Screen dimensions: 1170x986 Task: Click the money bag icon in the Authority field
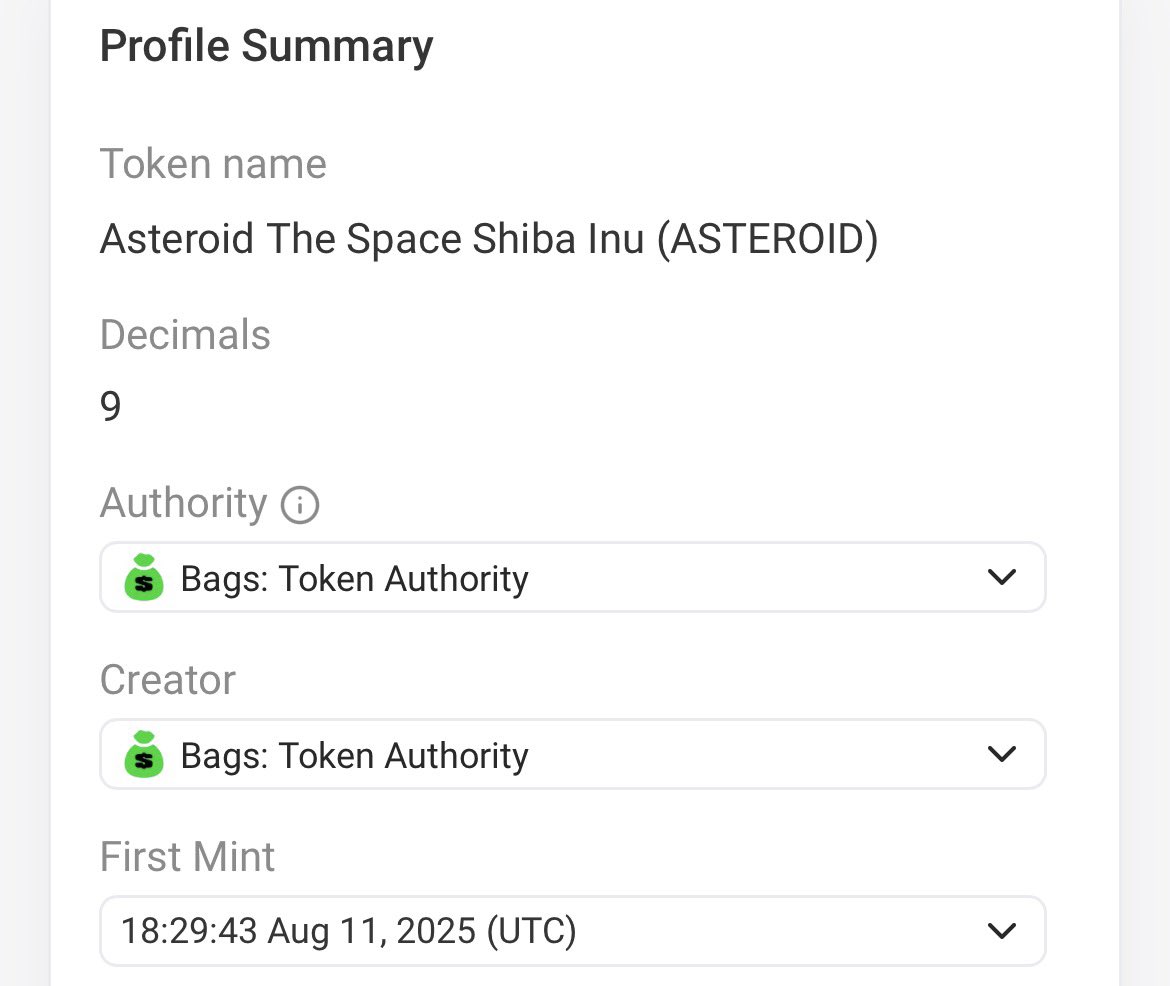coord(144,578)
